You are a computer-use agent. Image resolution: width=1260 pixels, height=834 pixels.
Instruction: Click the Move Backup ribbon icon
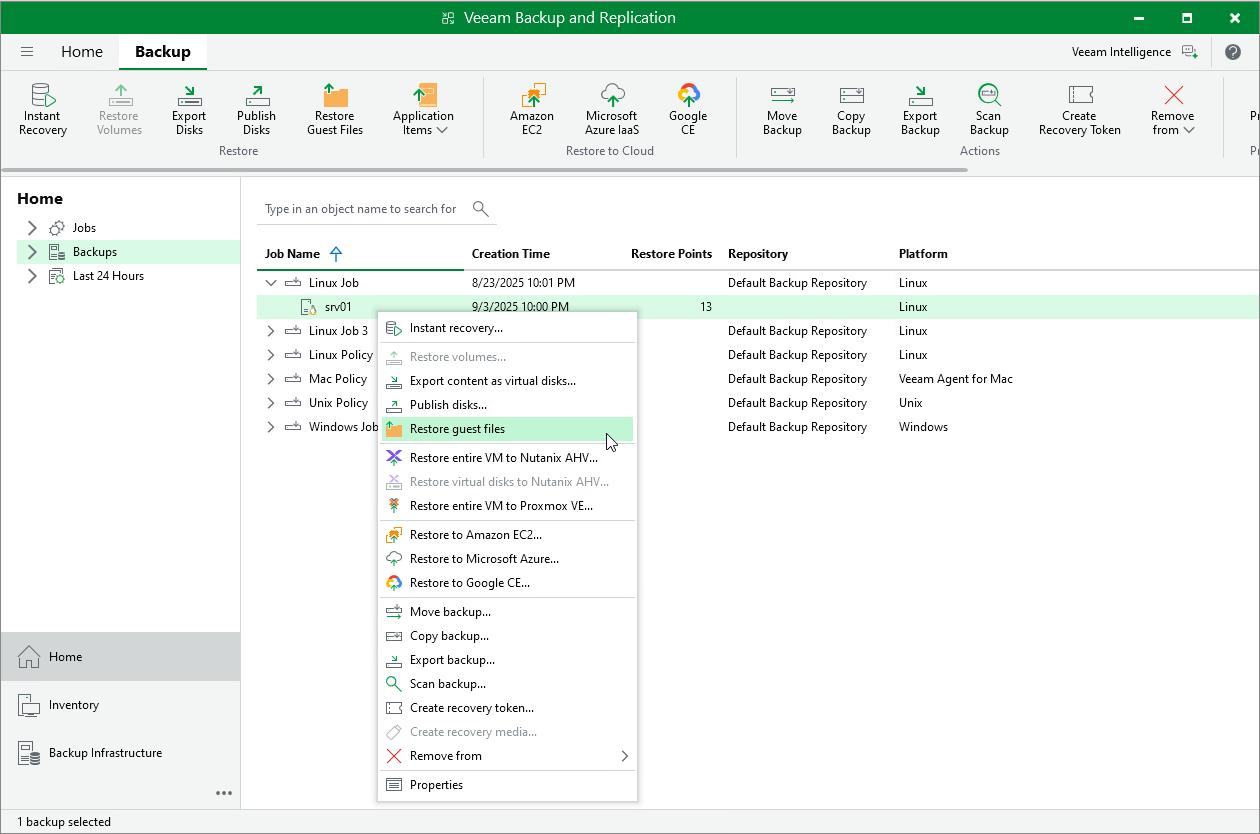point(782,109)
